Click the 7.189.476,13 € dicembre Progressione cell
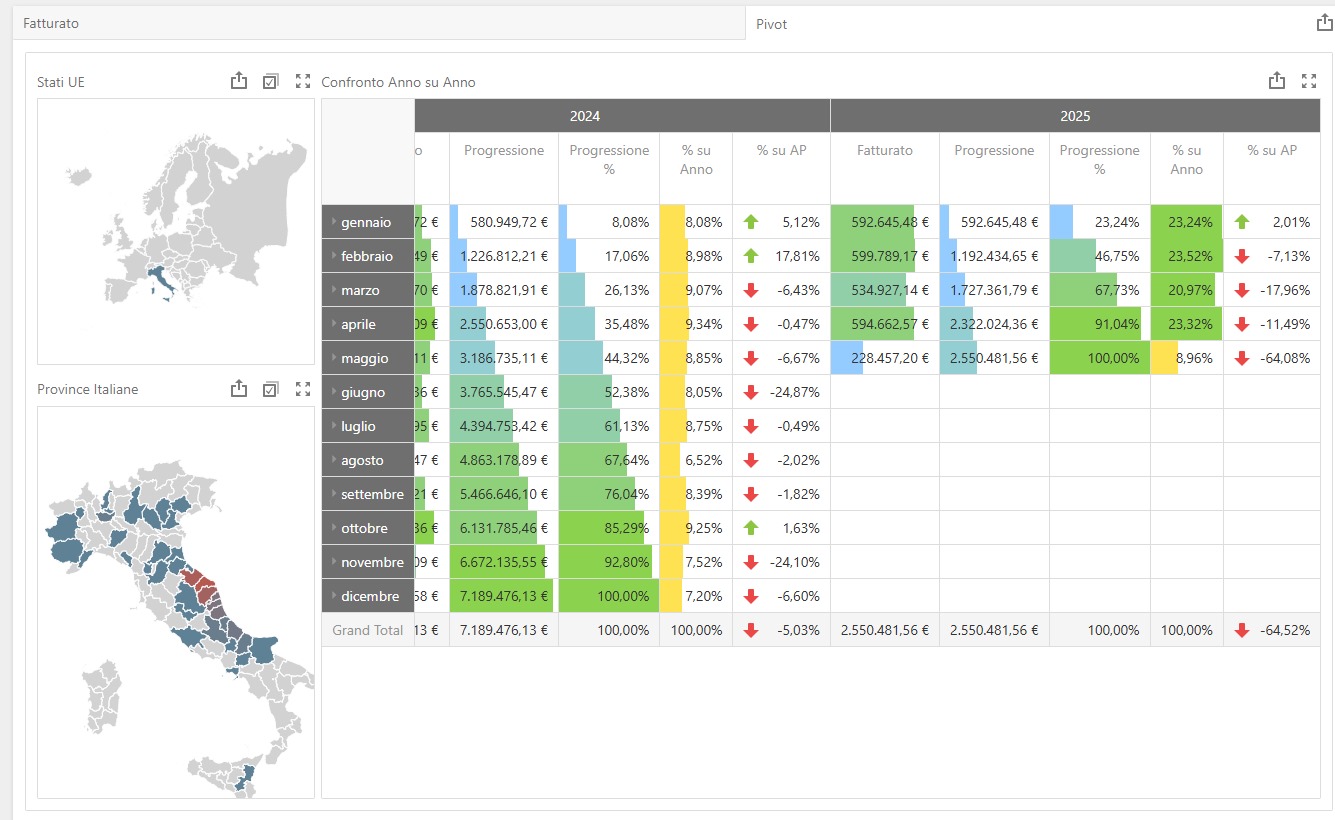 click(504, 596)
